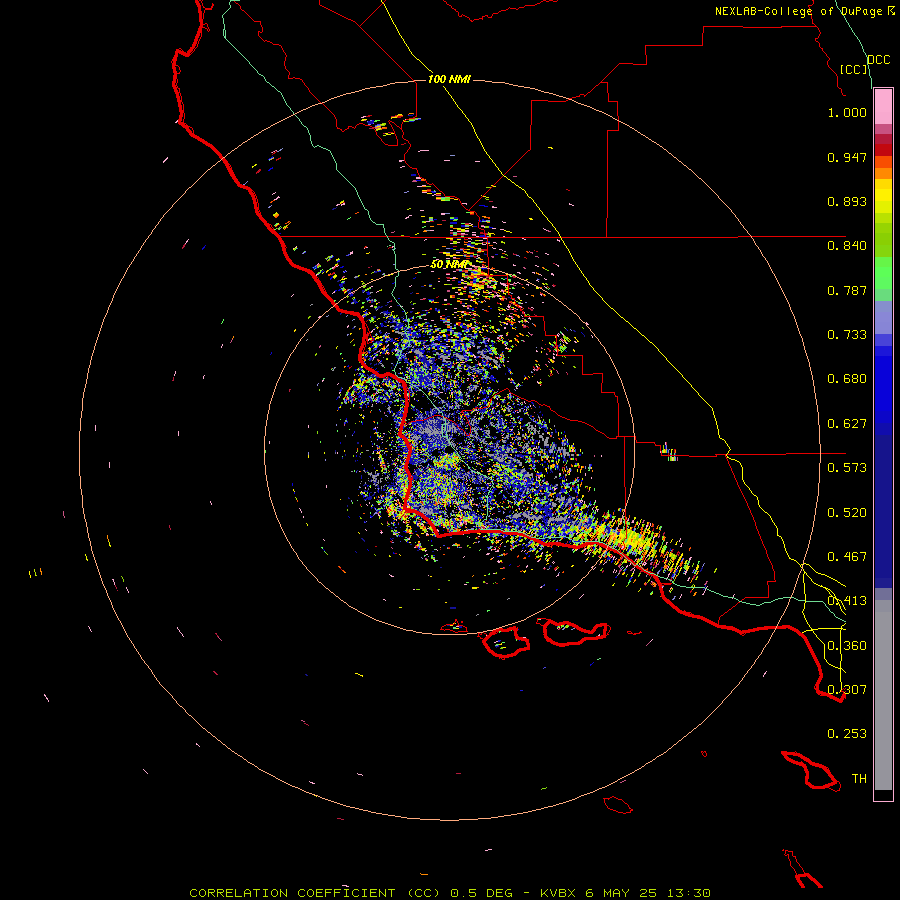Click the Correlation Coefficient KVBX caption
Screen dimensions: 900x900
click(450, 893)
